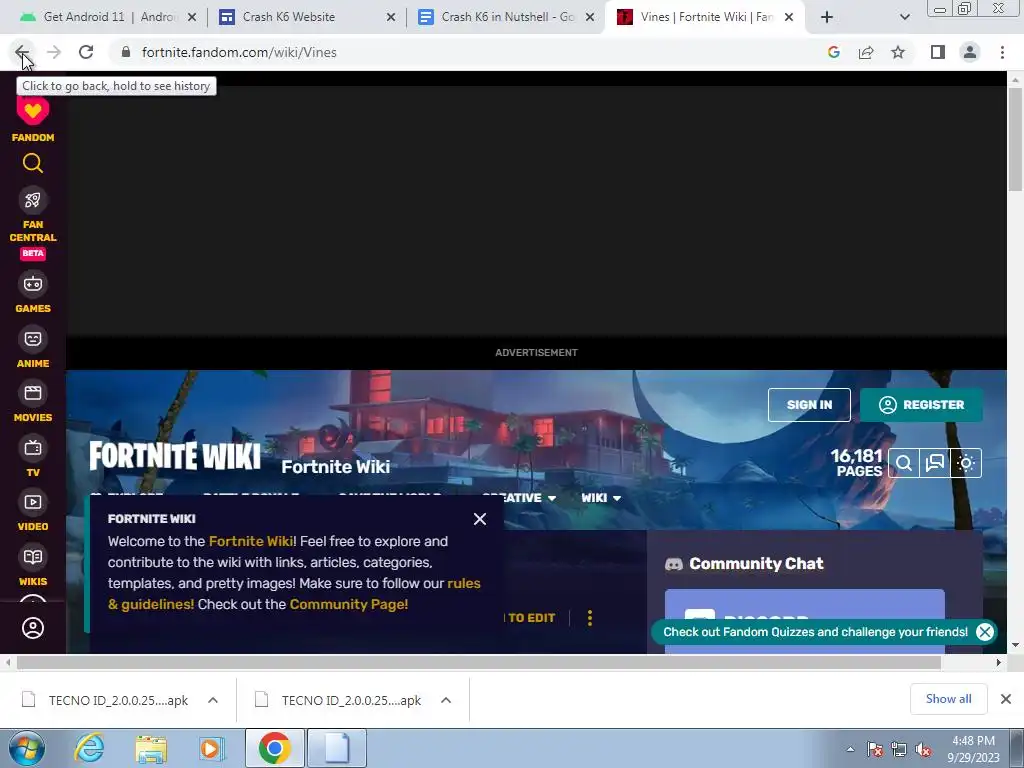Click the SIGN IN button
The image size is (1024, 768).
point(809,405)
